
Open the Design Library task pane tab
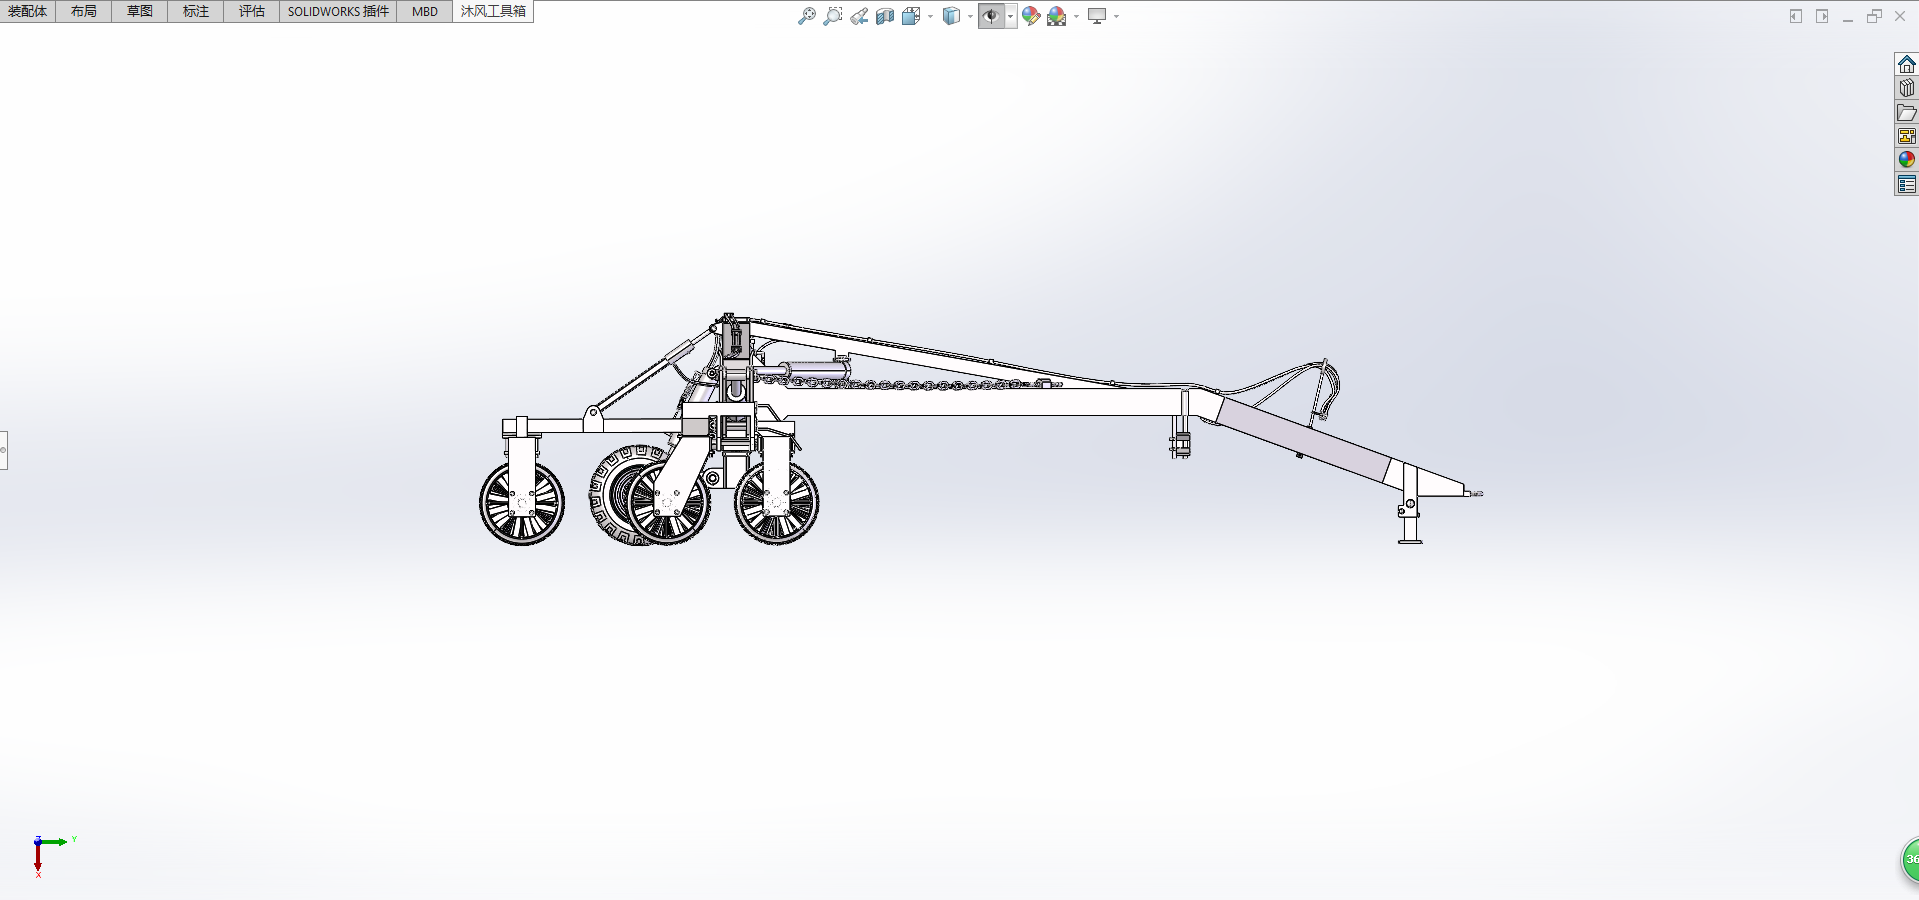[x=1907, y=88]
